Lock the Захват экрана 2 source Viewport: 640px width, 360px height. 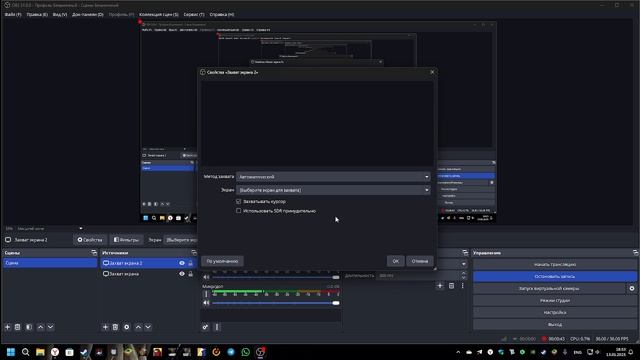click(x=190, y=263)
